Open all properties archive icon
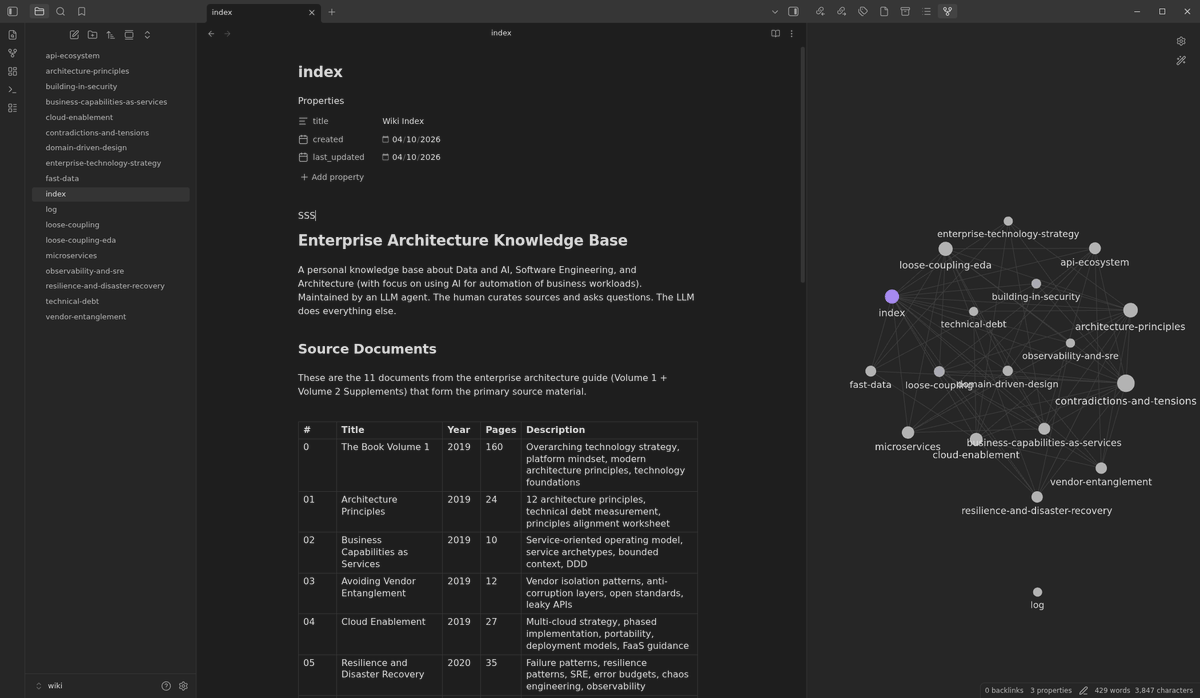The image size is (1200, 698). click(x=905, y=12)
